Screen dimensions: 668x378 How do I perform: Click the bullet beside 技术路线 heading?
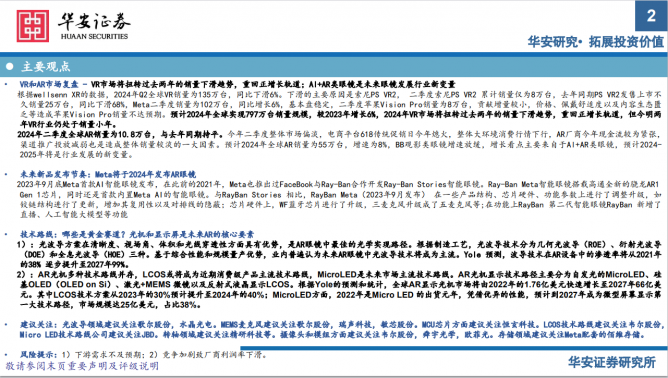6,234
